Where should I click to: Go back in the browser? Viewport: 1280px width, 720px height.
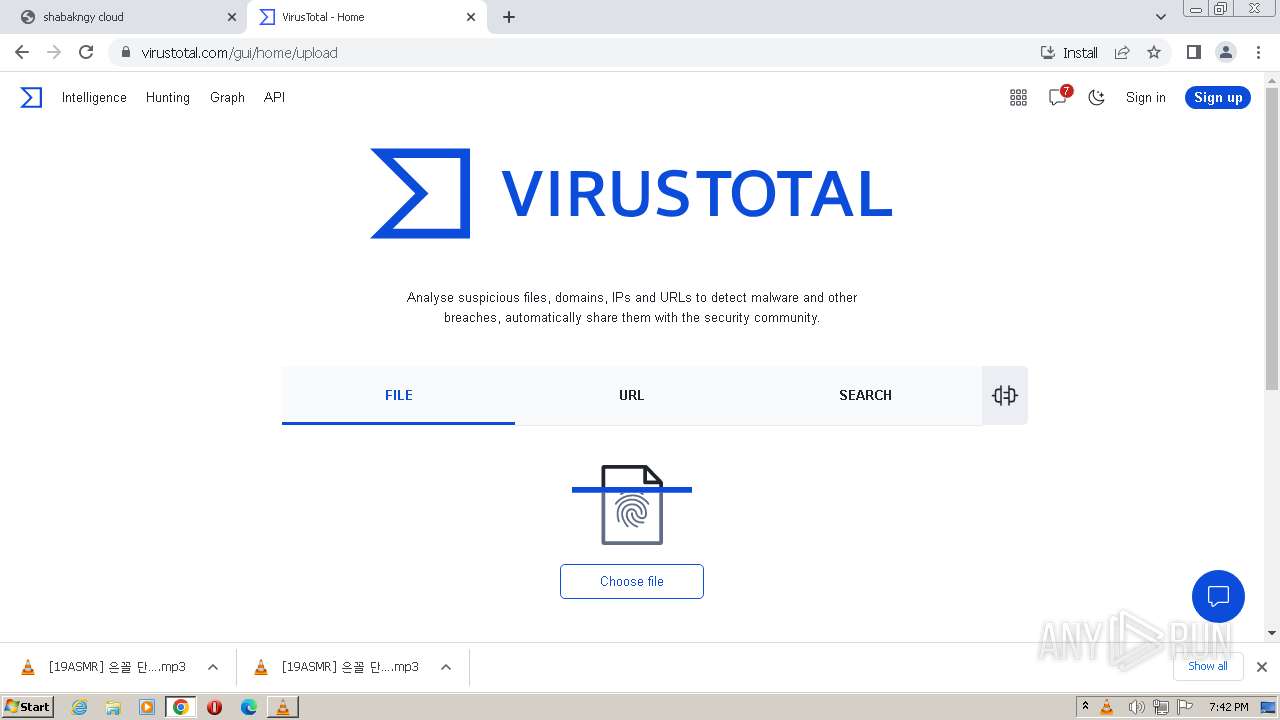22,52
